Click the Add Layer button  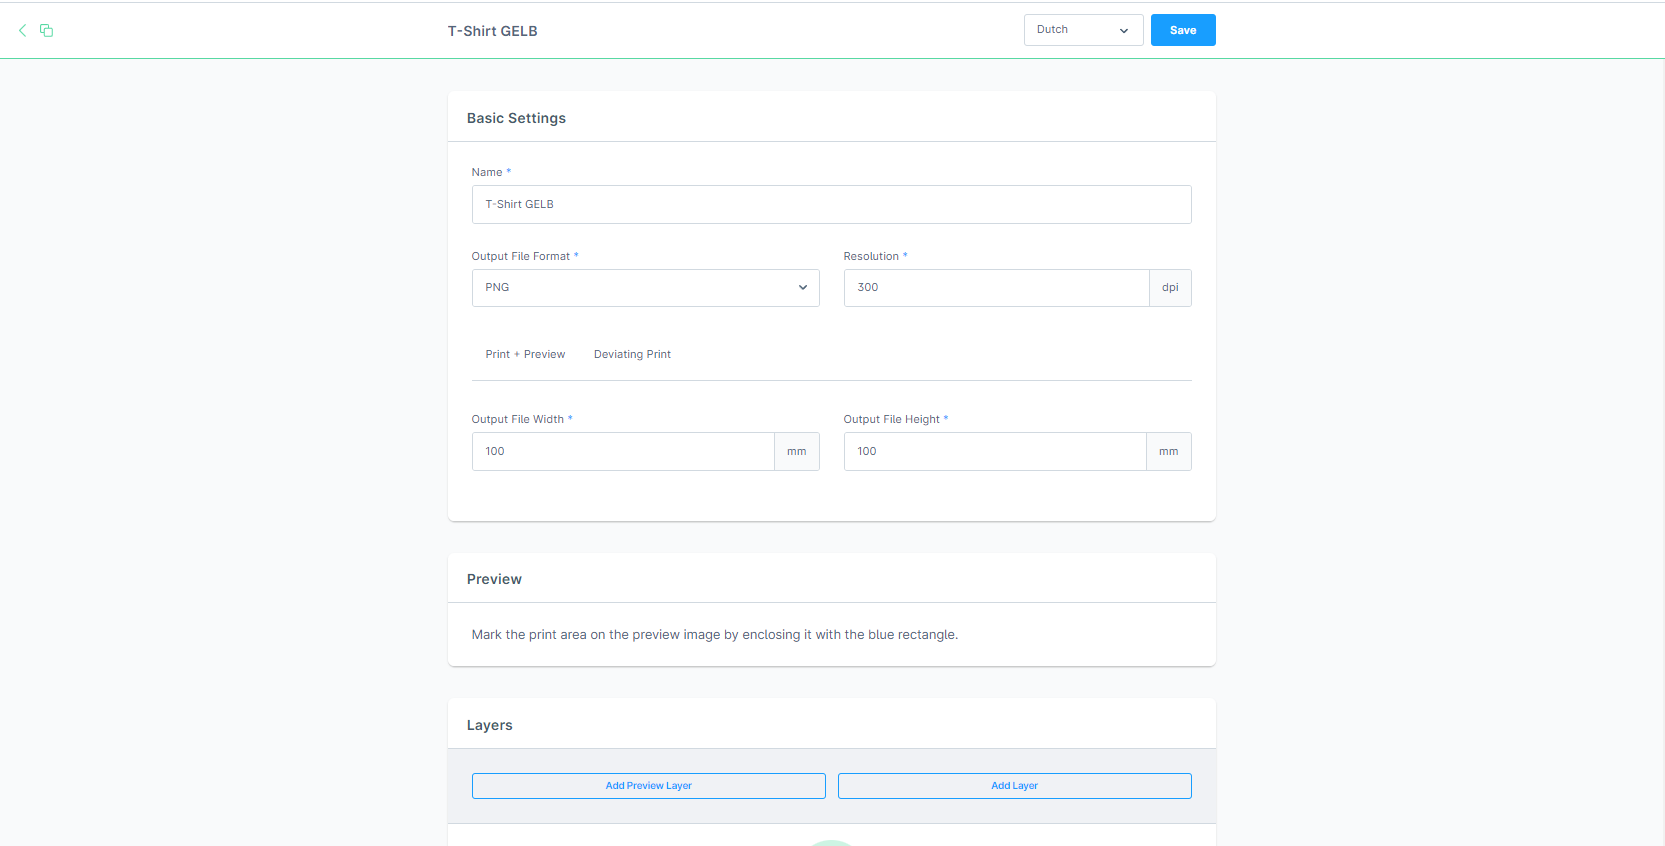1014,786
